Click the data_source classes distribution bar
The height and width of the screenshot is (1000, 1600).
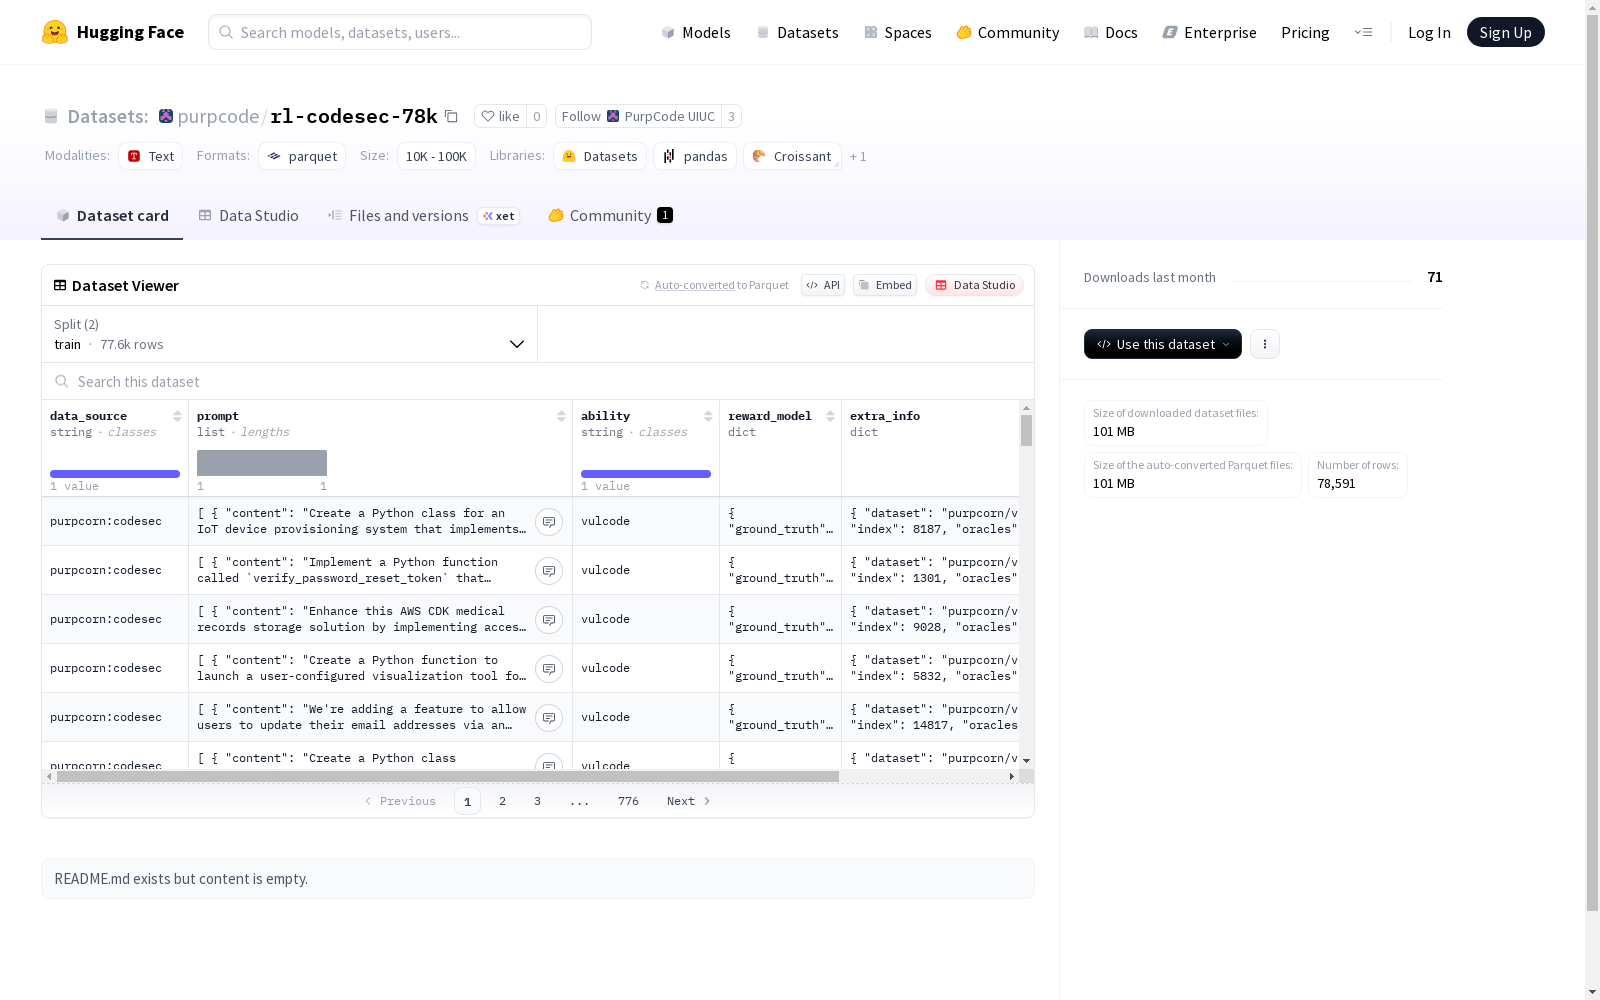point(115,474)
